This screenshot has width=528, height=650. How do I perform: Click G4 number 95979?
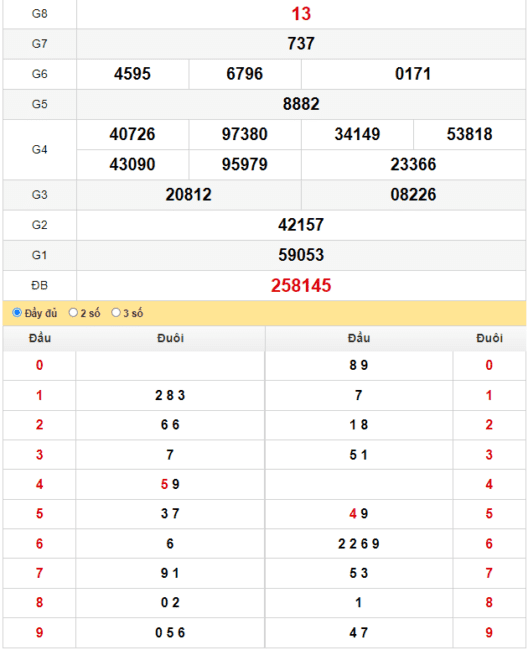pyautogui.click(x=245, y=165)
